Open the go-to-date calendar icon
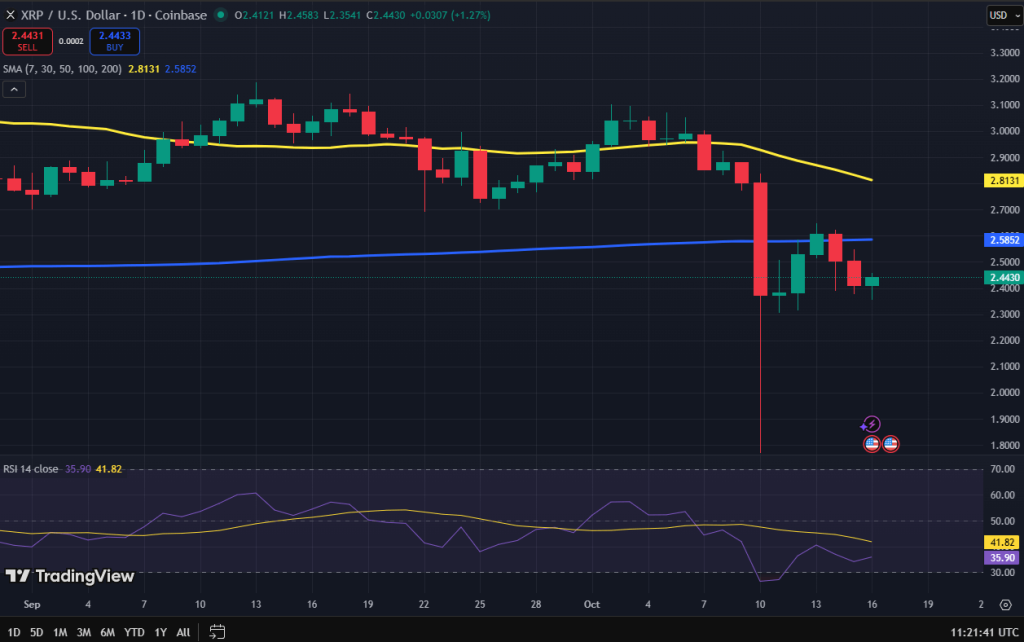The width and height of the screenshot is (1024, 642). point(217,632)
